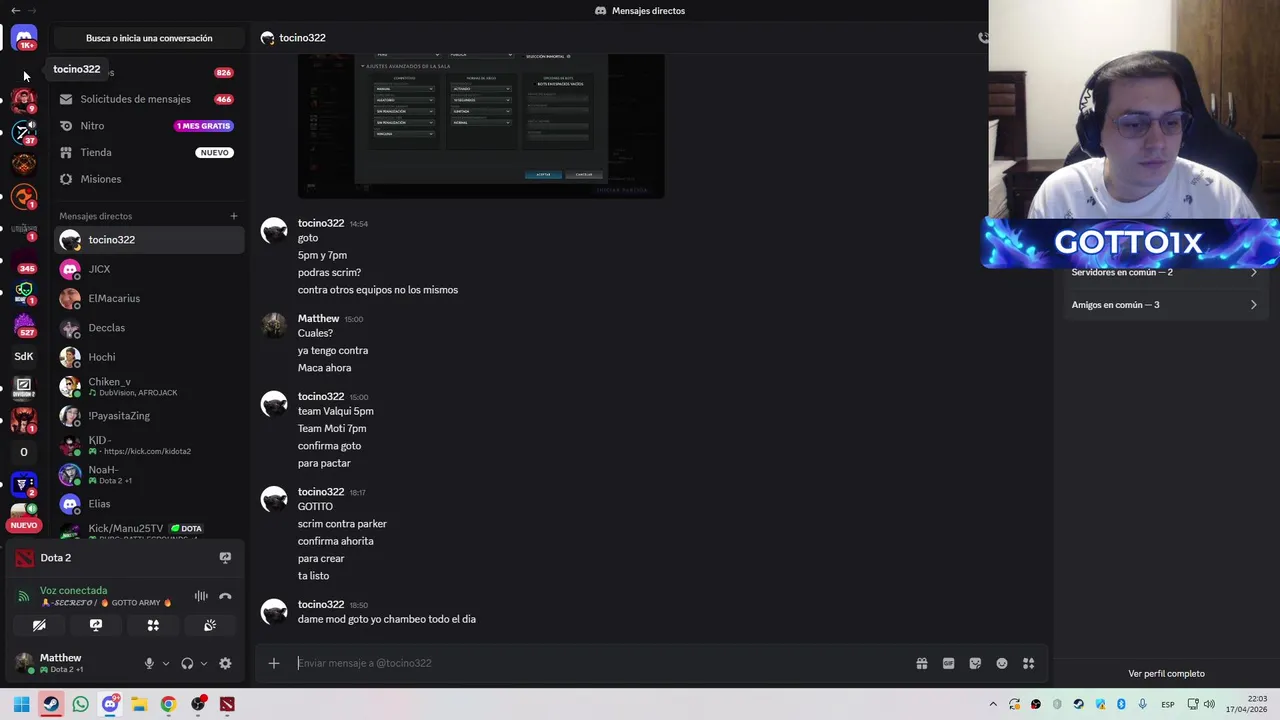This screenshot has height=720, width=1280.
Task: Stream Dota 2 via screen icon
Action: pos(225,558)
